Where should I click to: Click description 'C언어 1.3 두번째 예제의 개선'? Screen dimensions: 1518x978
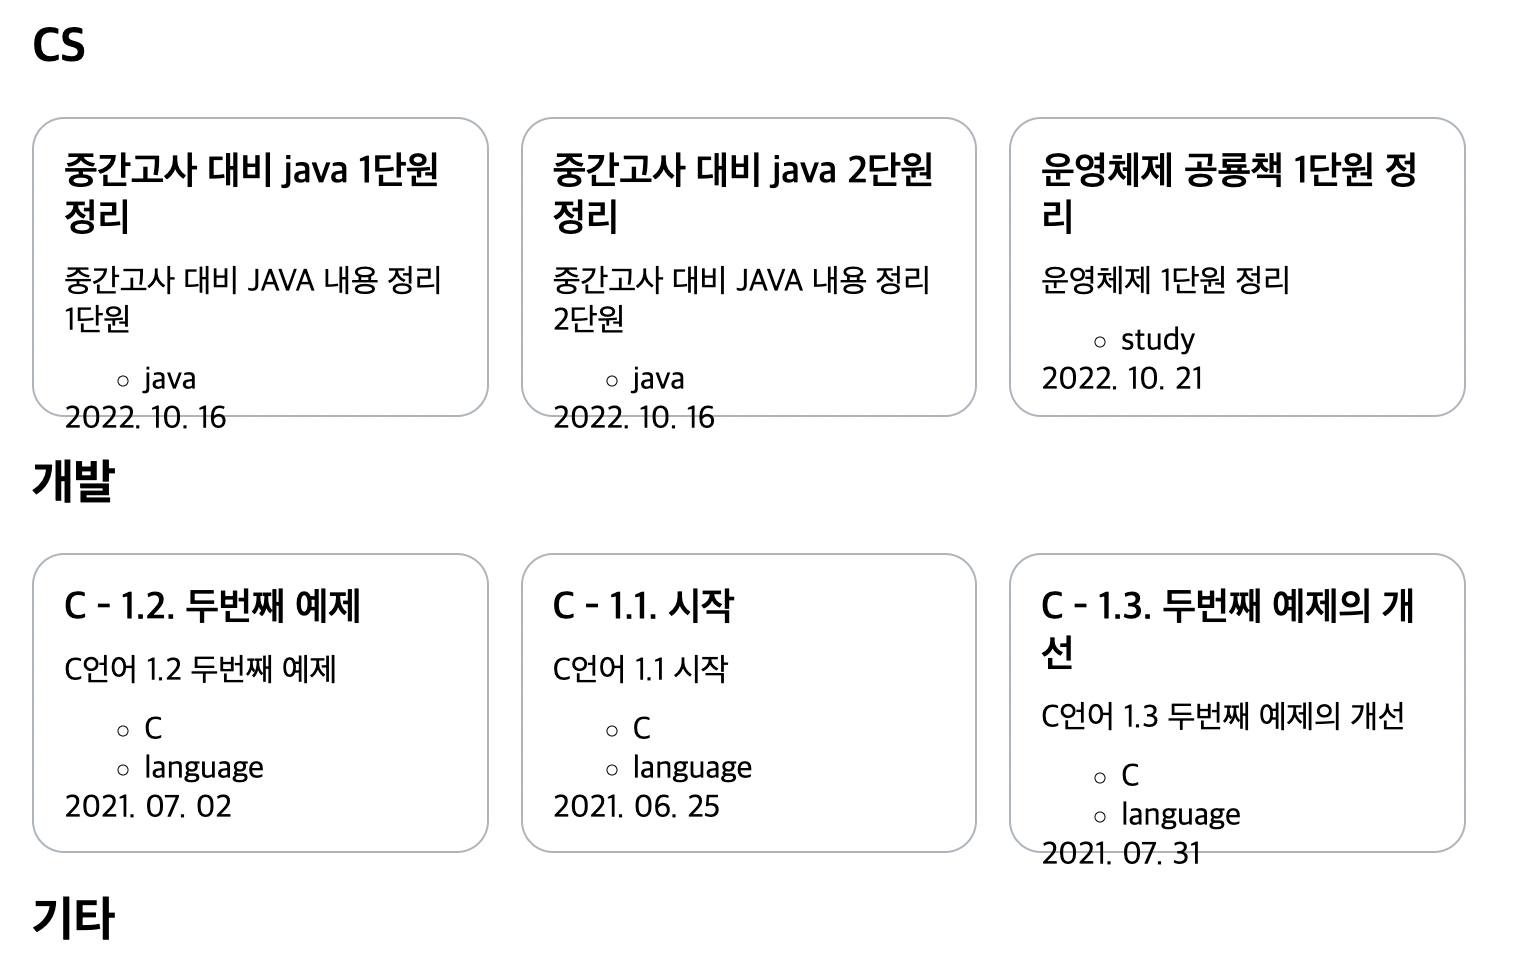coord(1222,717)
